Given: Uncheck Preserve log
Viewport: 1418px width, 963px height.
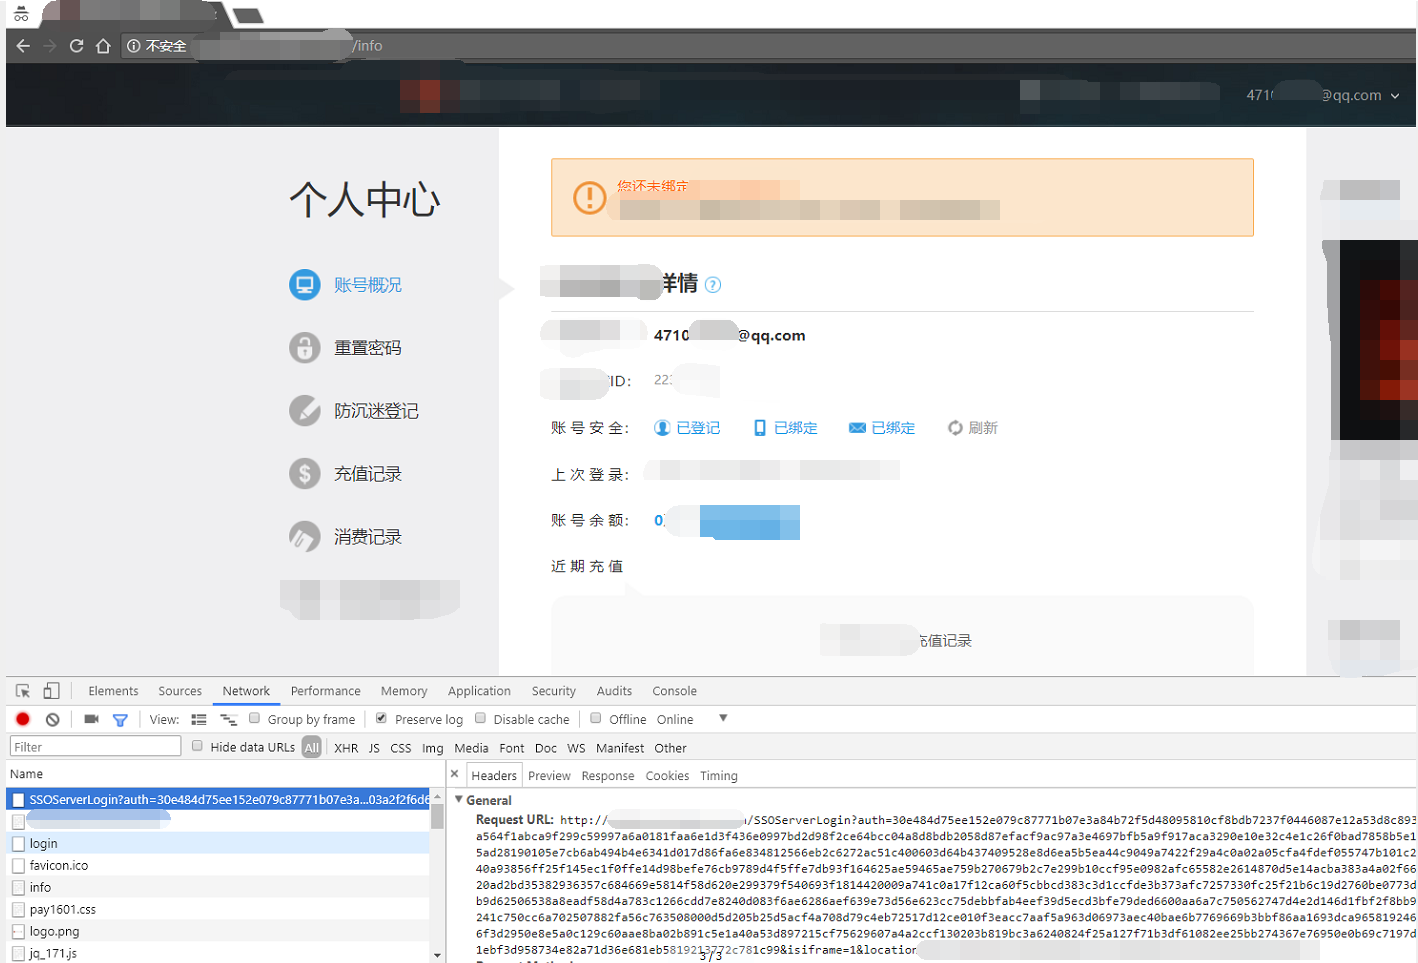Looking at the screenshot, I should tap(381, 718).
